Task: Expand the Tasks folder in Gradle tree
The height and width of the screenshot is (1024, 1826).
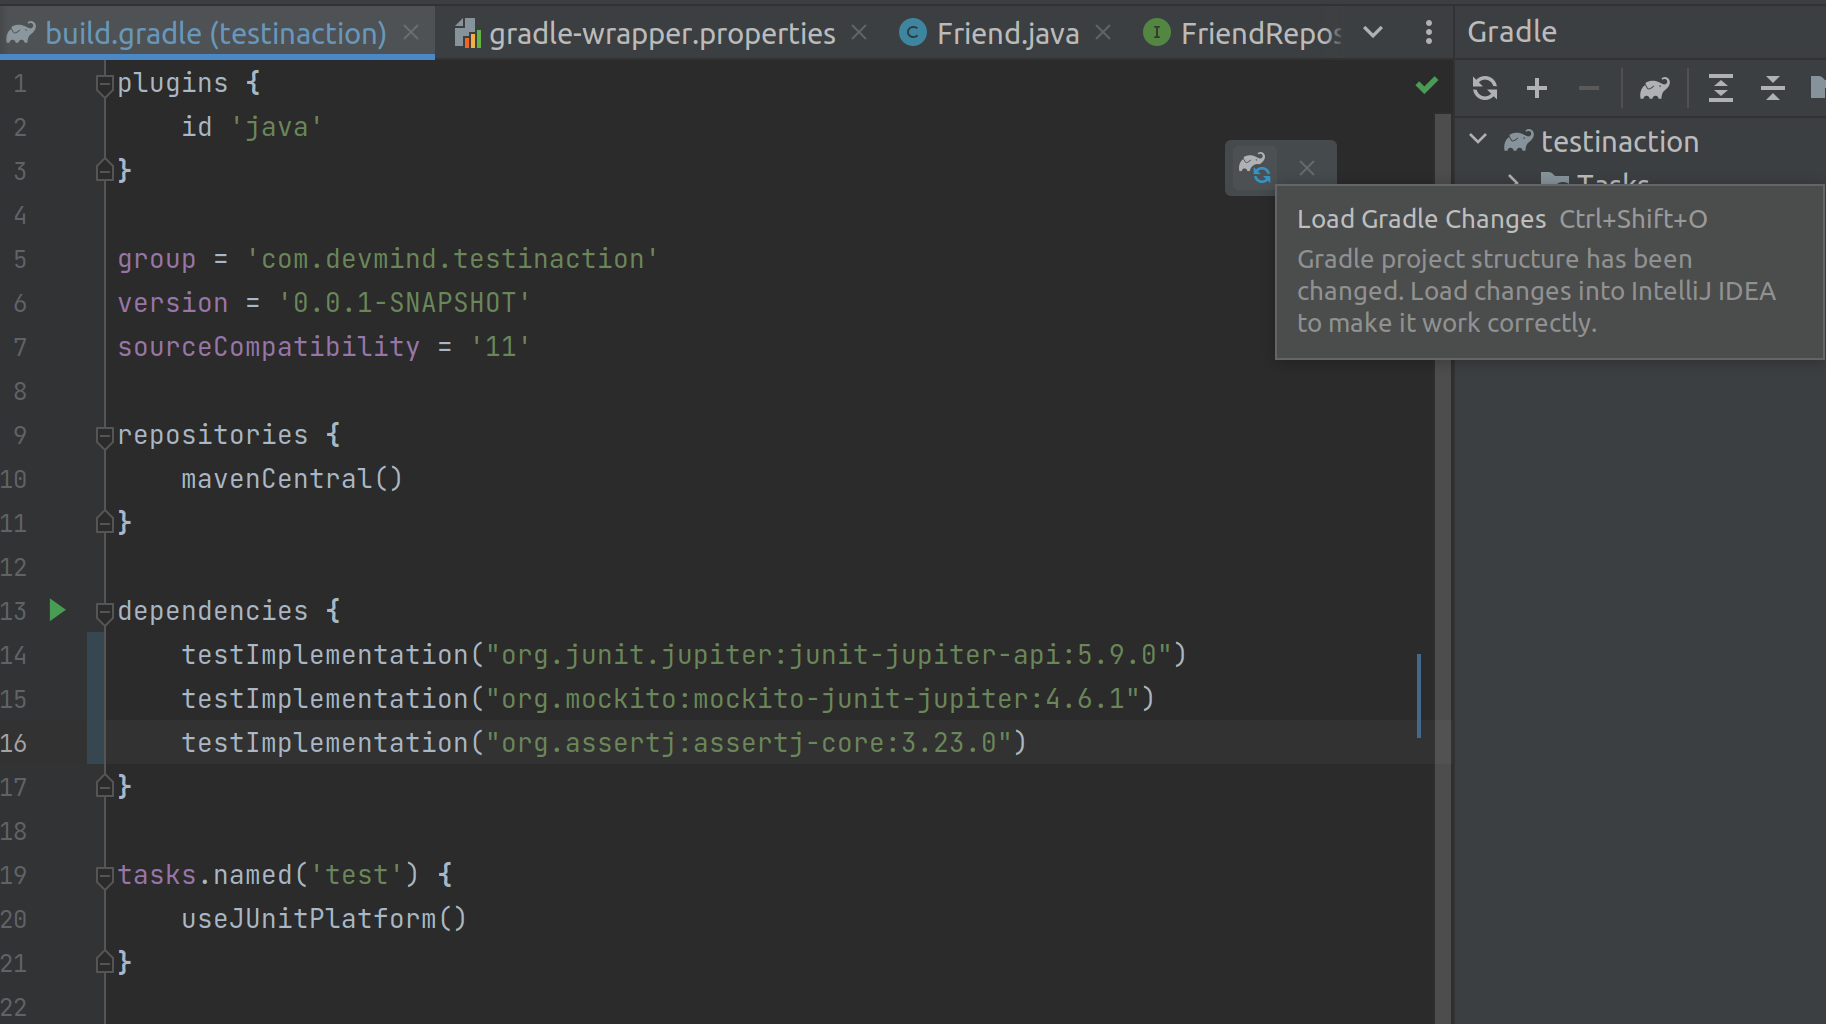Action: [x=1514, y=180]
